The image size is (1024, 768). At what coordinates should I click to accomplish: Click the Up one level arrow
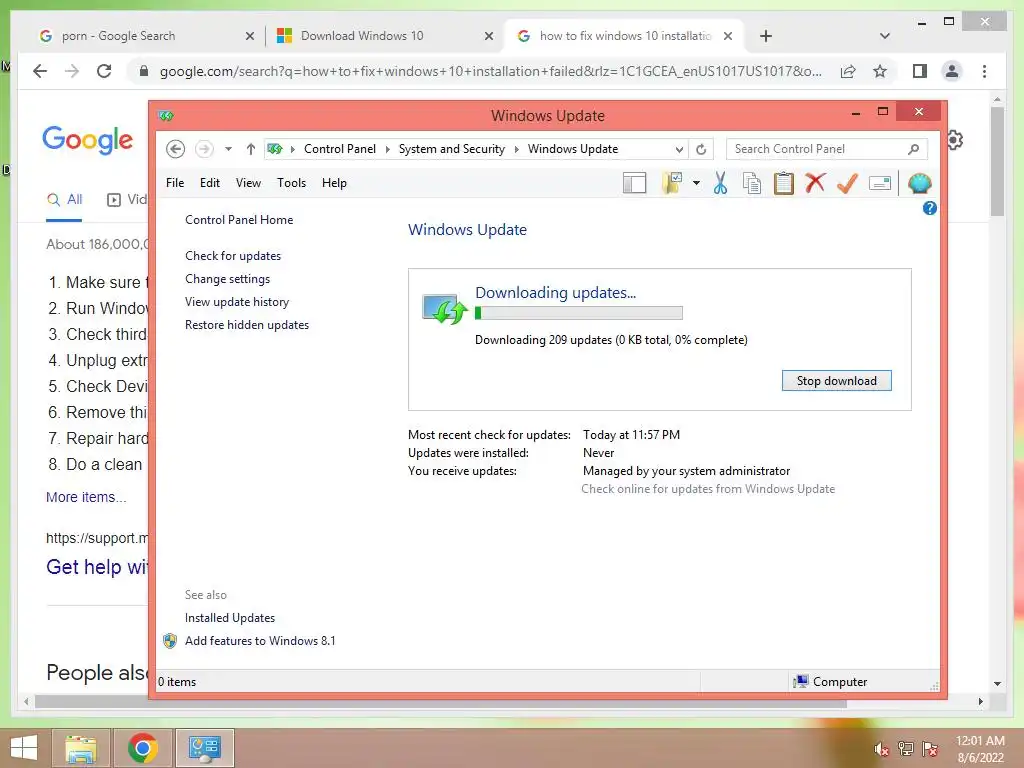pyautogui.click(x=250, y=149)
